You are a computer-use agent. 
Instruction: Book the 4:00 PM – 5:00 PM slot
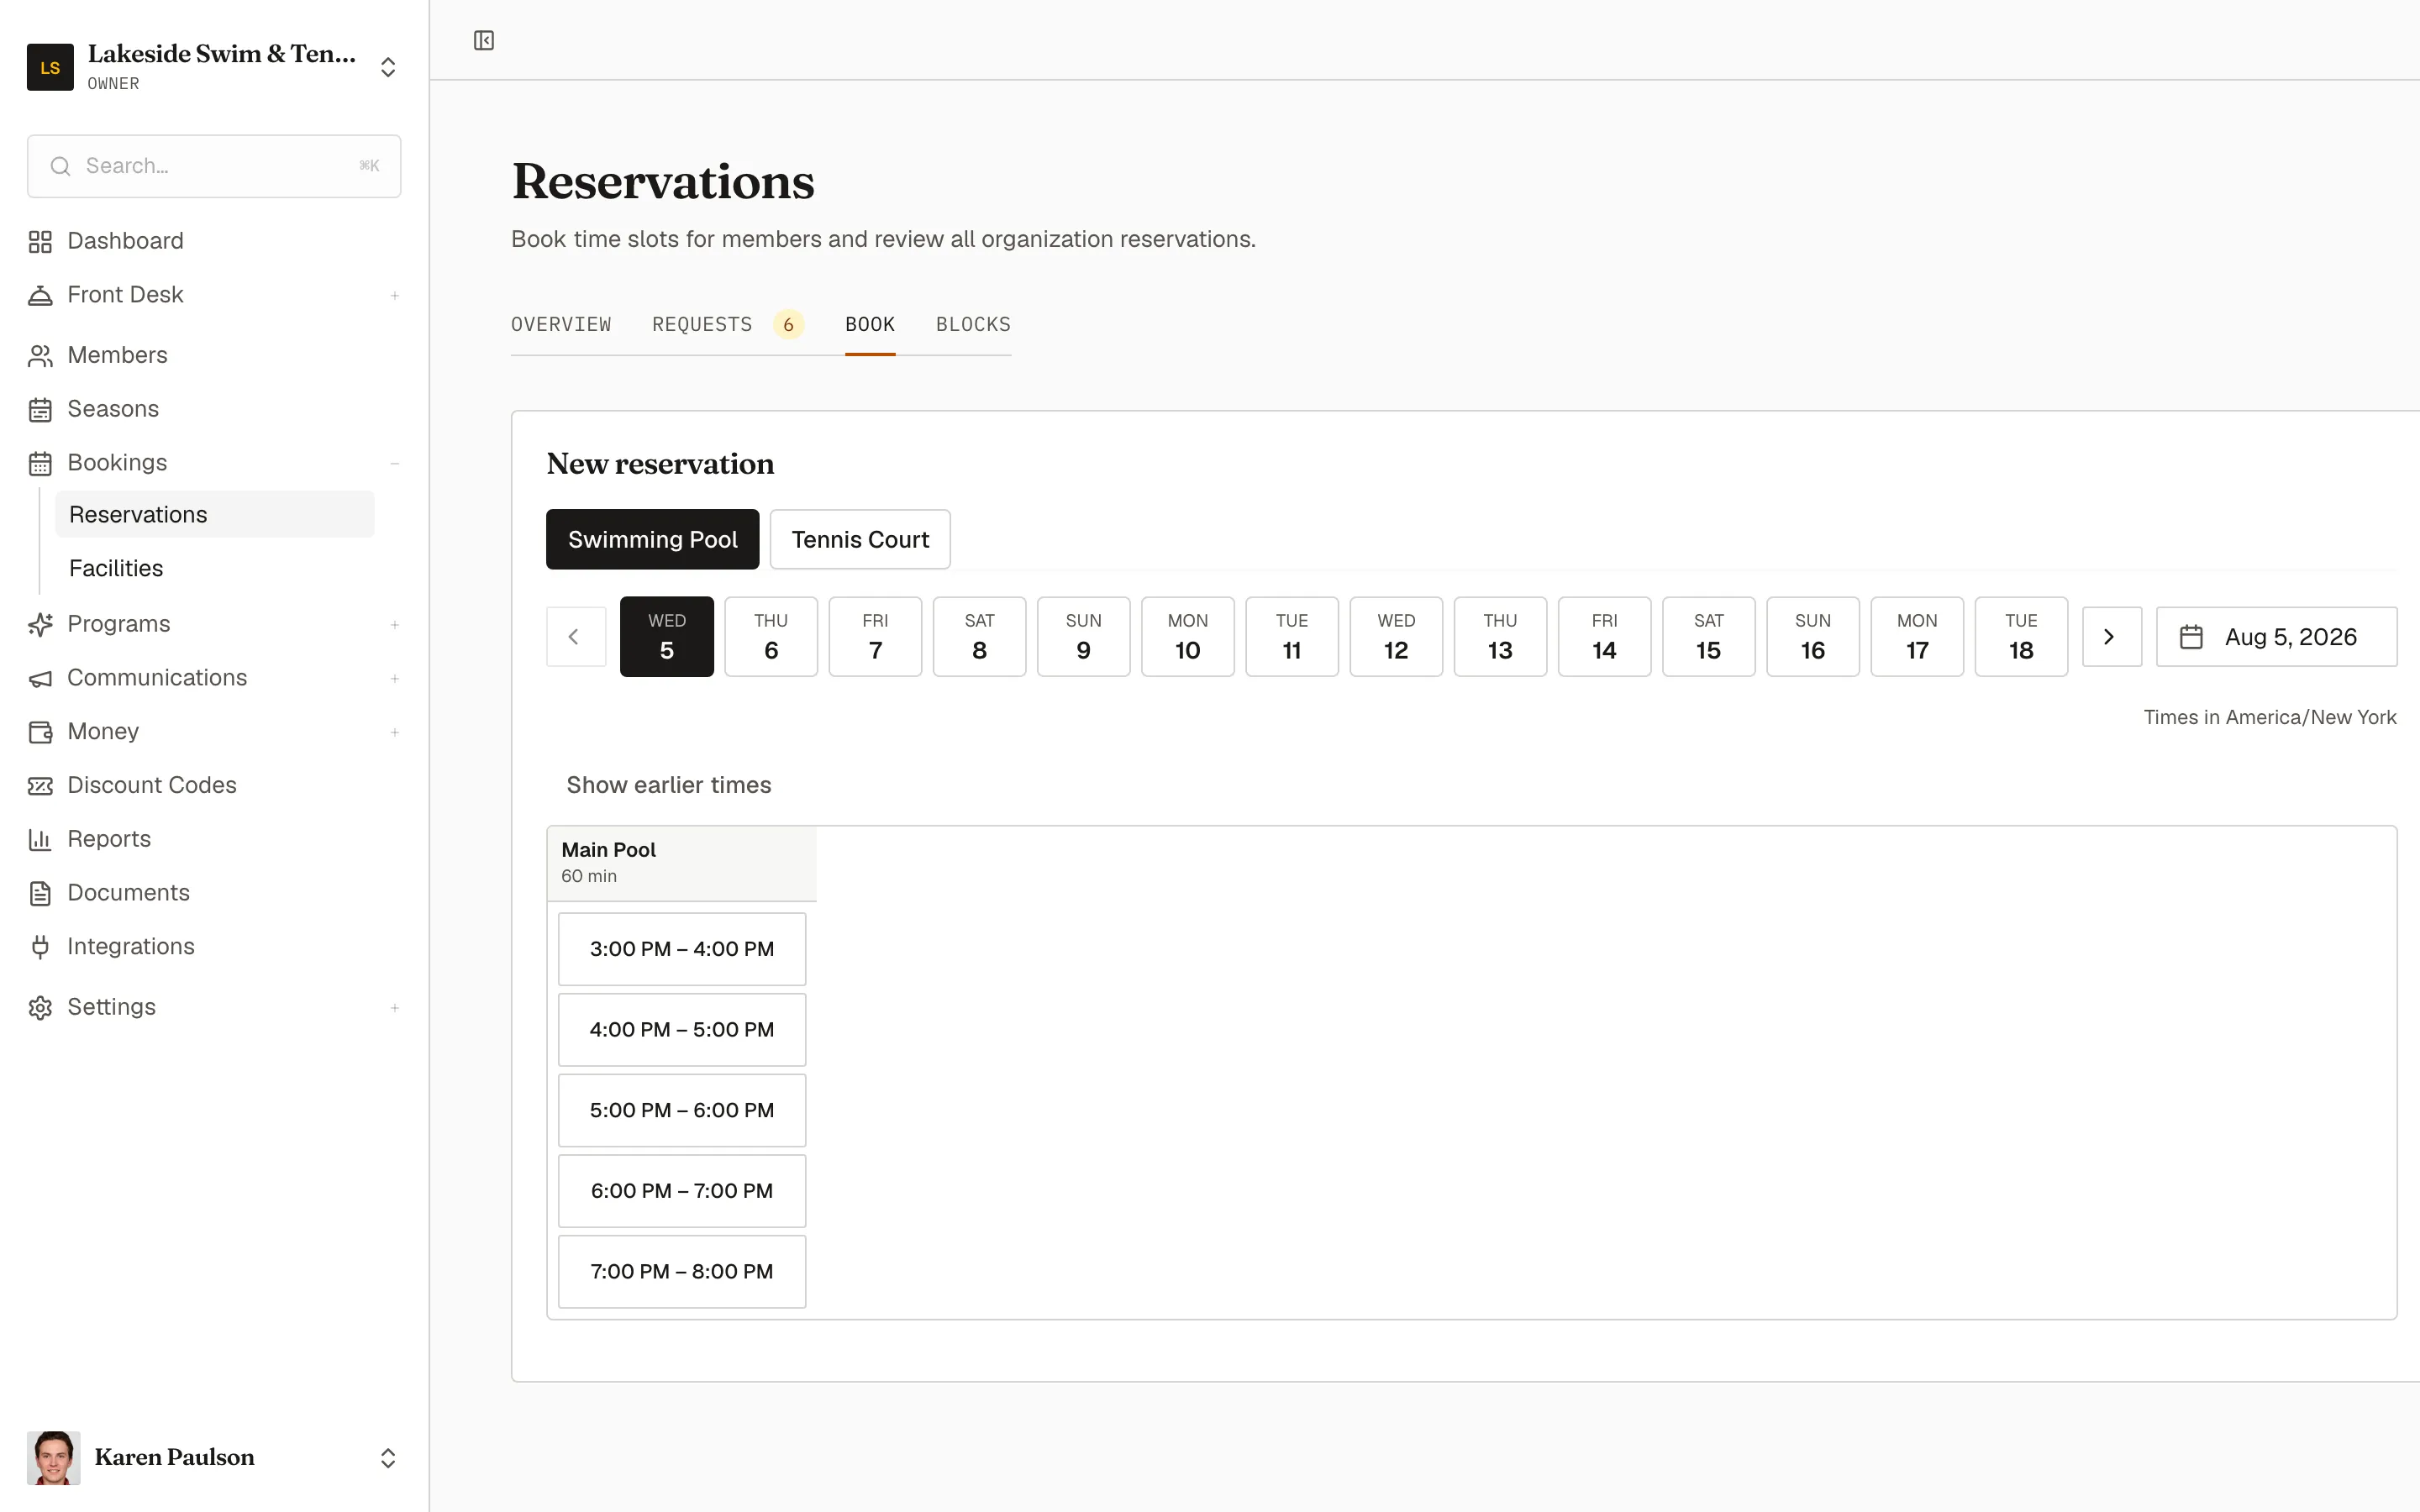tap(682, 1030)
